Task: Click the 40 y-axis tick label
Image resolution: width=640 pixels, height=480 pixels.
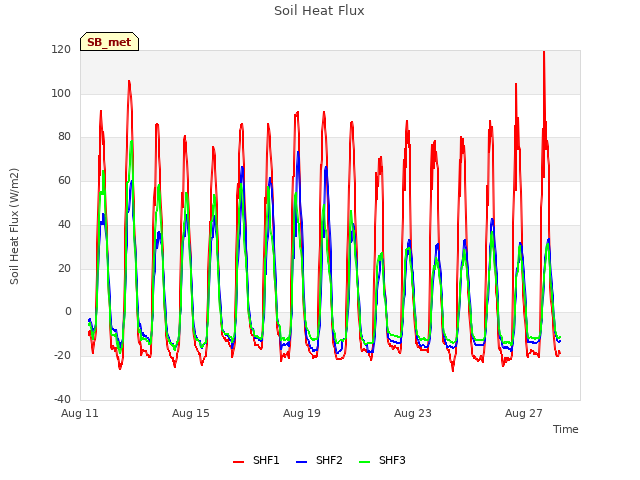Action: [x=64, y=224]
